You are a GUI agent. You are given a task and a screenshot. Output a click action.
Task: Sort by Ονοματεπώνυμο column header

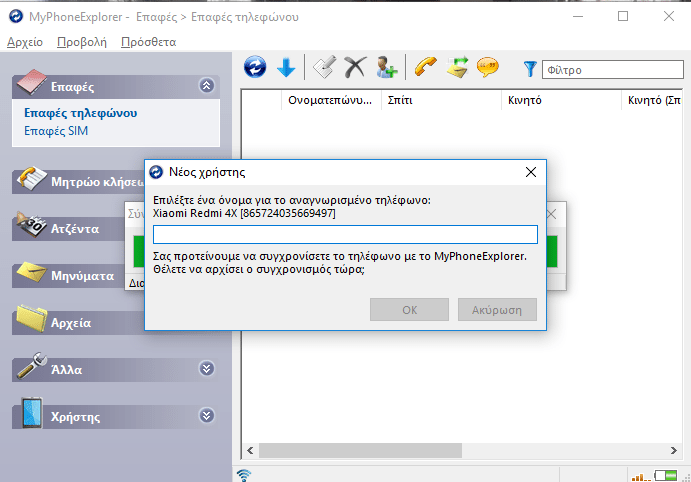tap(331, 100)
